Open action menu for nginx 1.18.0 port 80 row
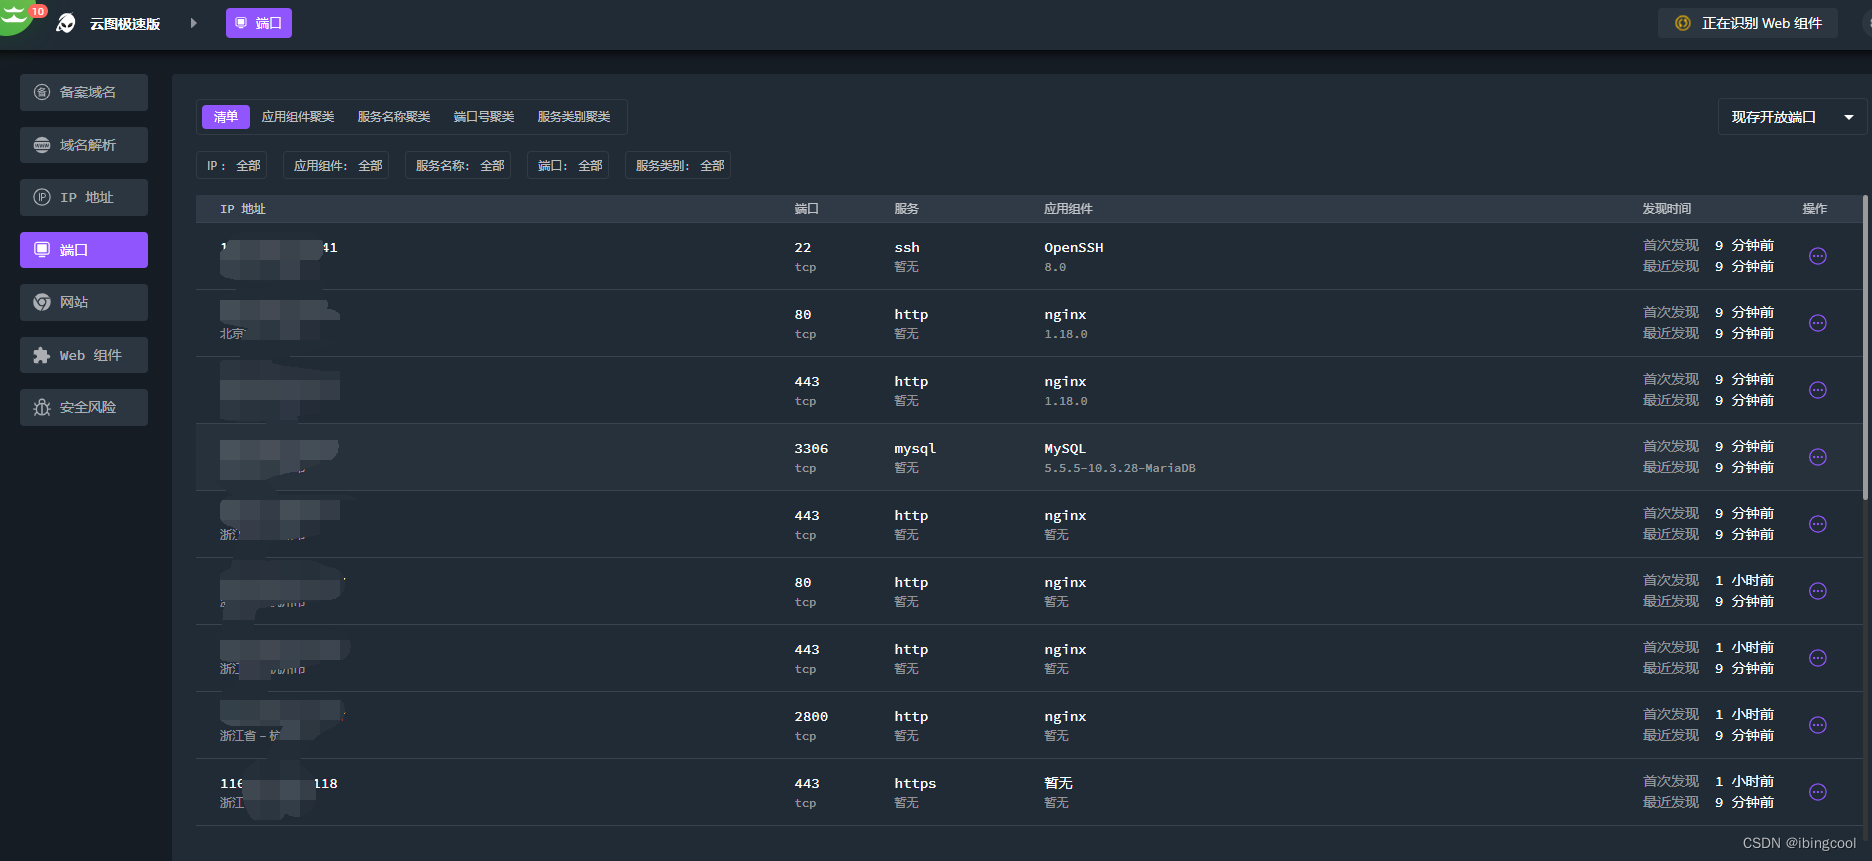This screenshot has height=861, width=1872. pos(1818,323)
